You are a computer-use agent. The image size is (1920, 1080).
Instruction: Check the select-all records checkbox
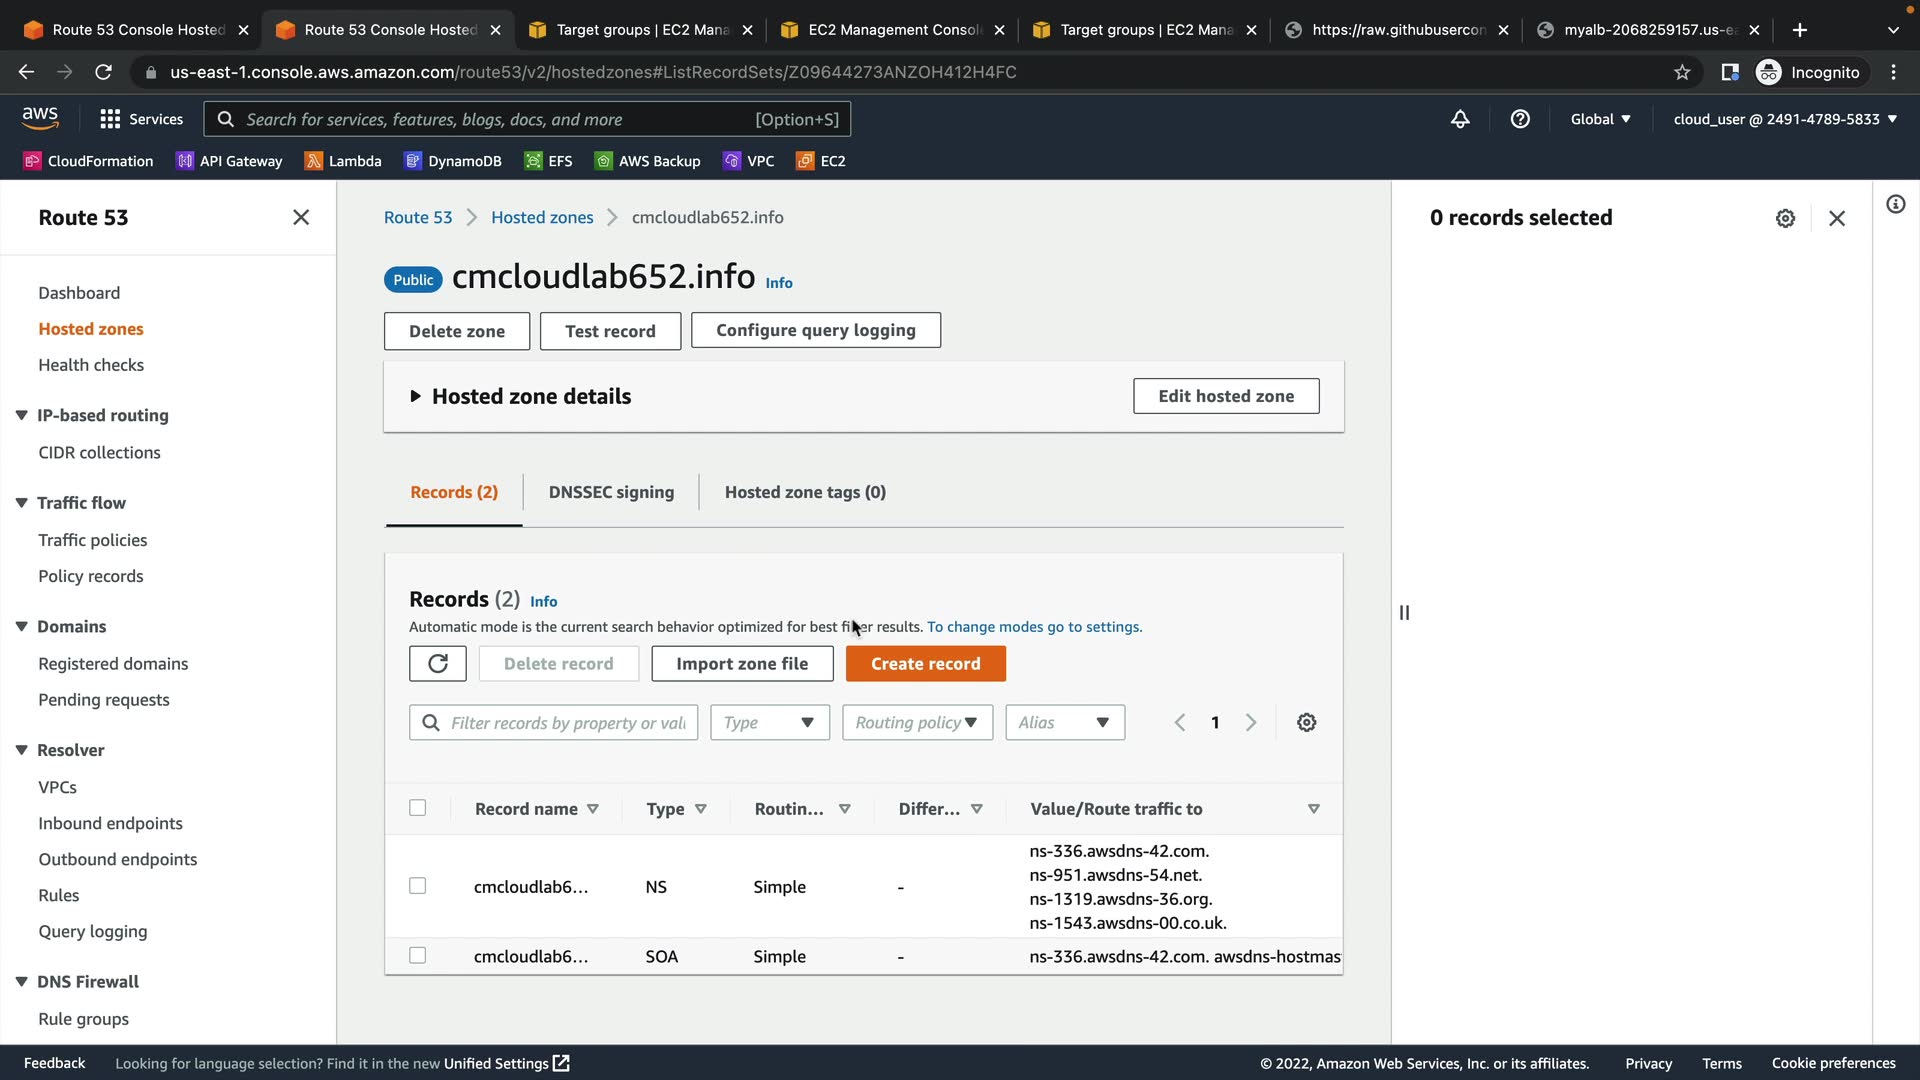418,808
